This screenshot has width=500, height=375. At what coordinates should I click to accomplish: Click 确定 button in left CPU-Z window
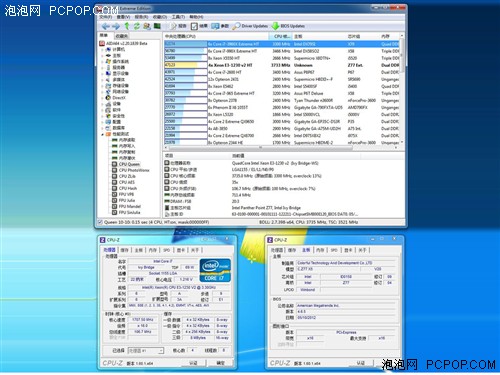[221, 363]
